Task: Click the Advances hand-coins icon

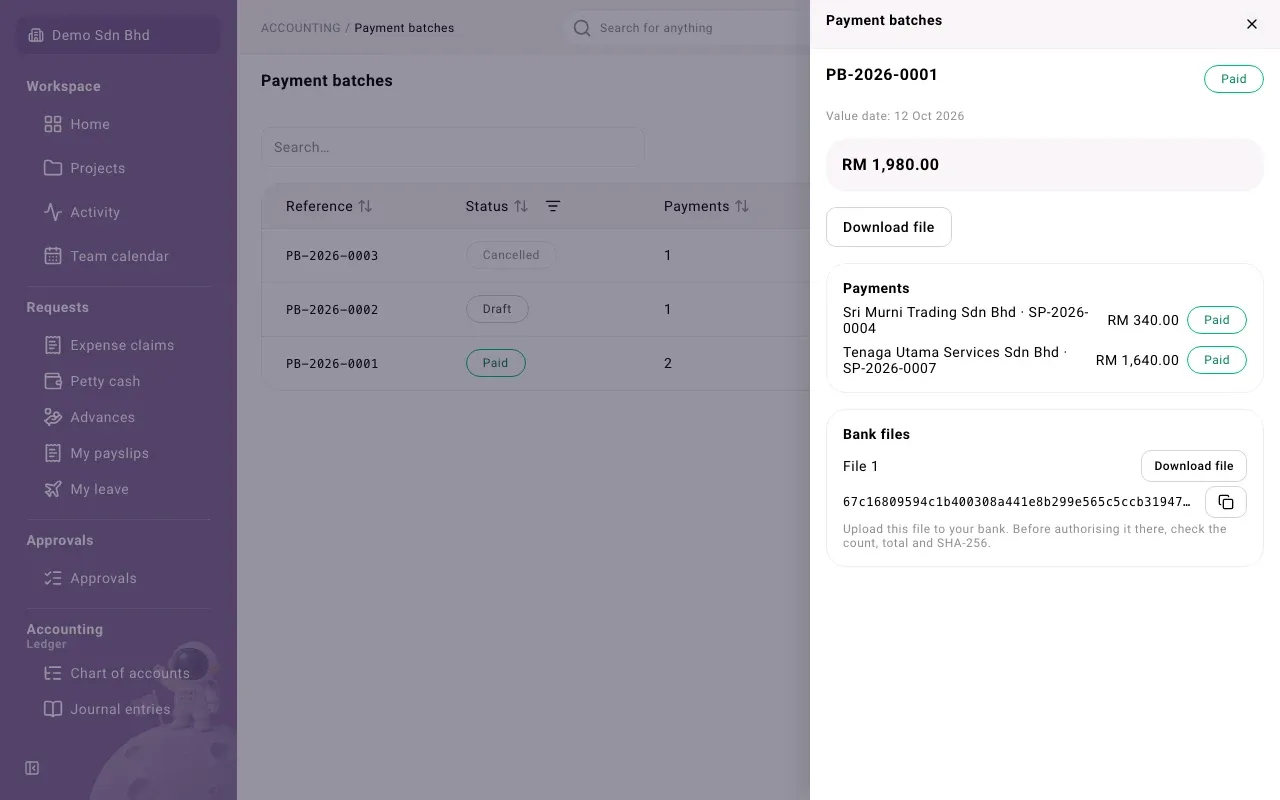Action: (x=53, y=417)
